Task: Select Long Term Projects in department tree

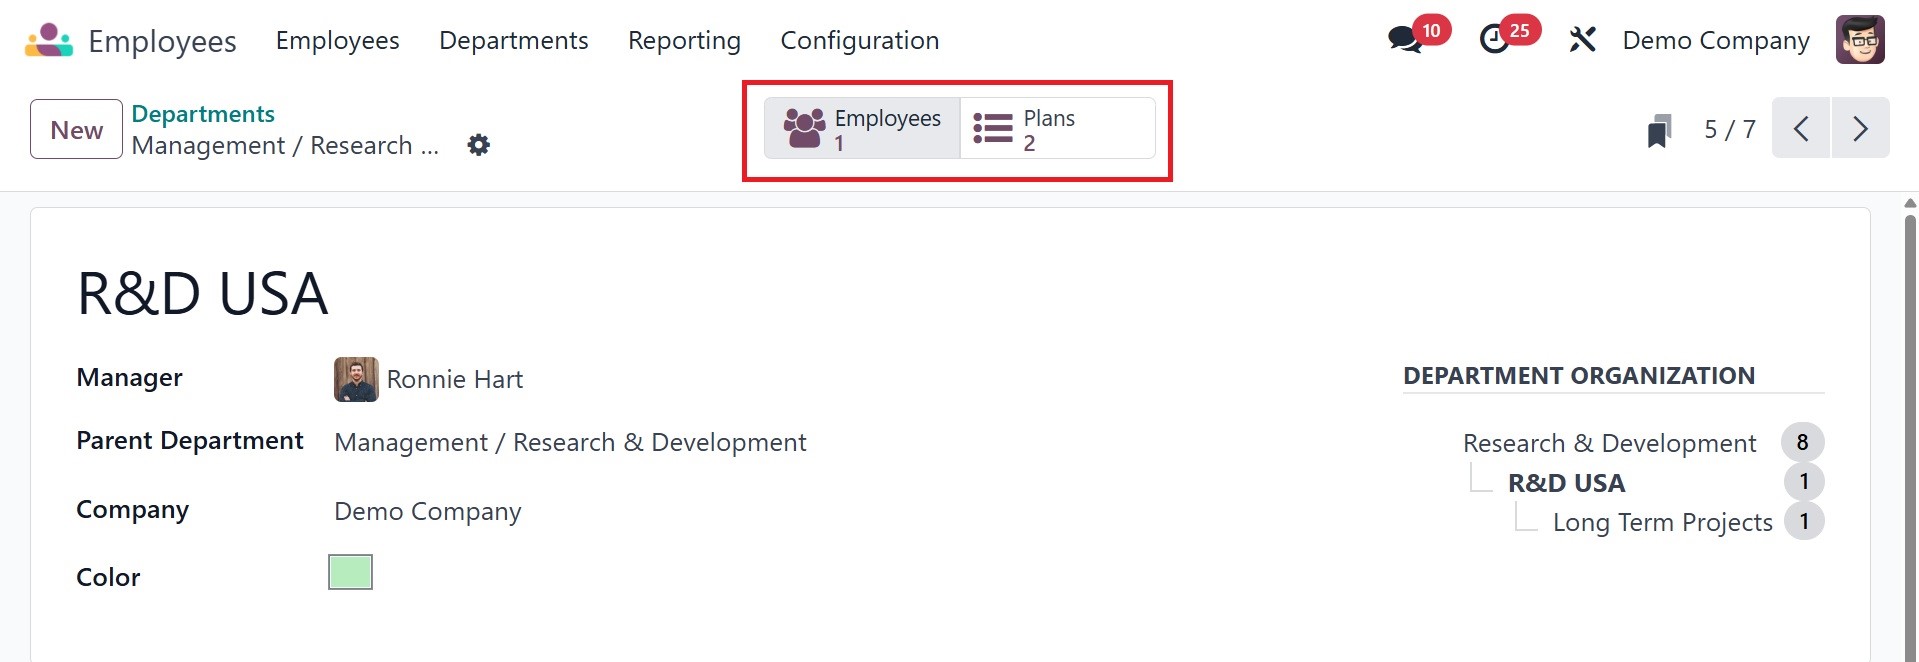Action: [x=1662, y=522]
